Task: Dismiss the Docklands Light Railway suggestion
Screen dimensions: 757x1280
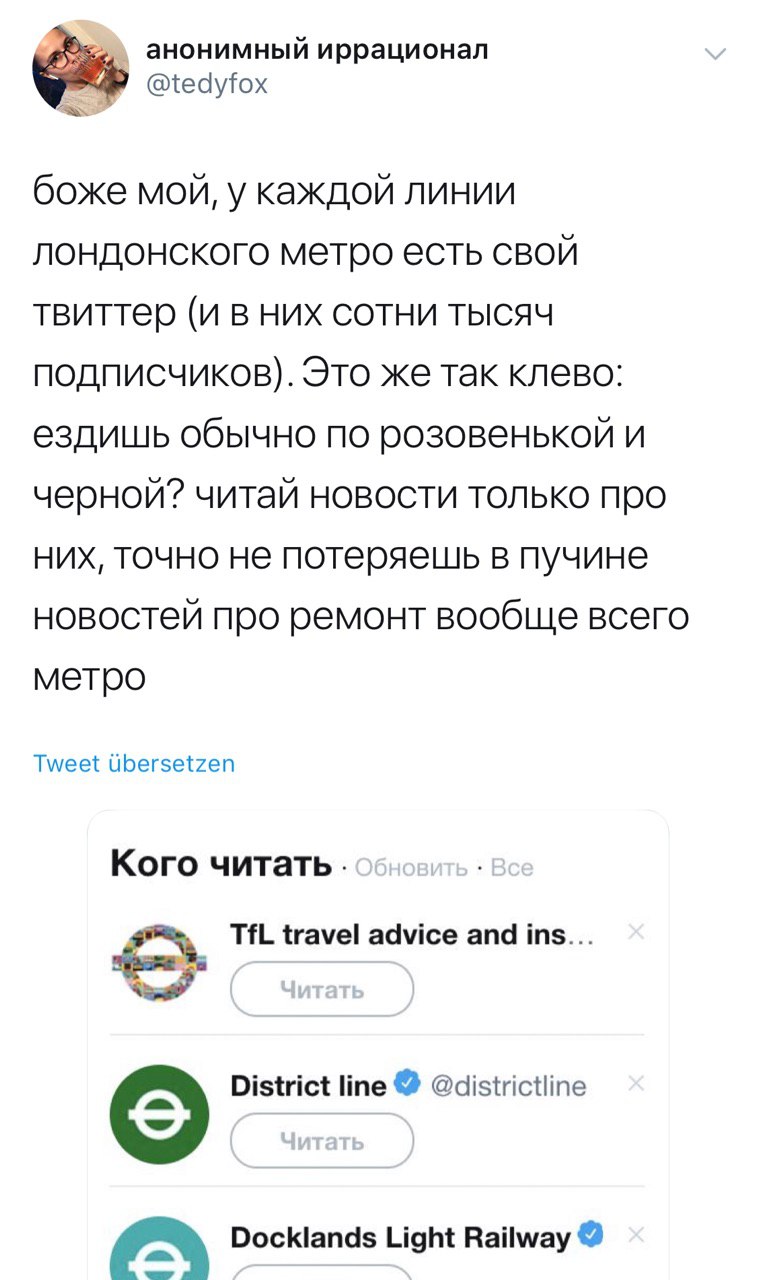Action: coord(637,1236)
